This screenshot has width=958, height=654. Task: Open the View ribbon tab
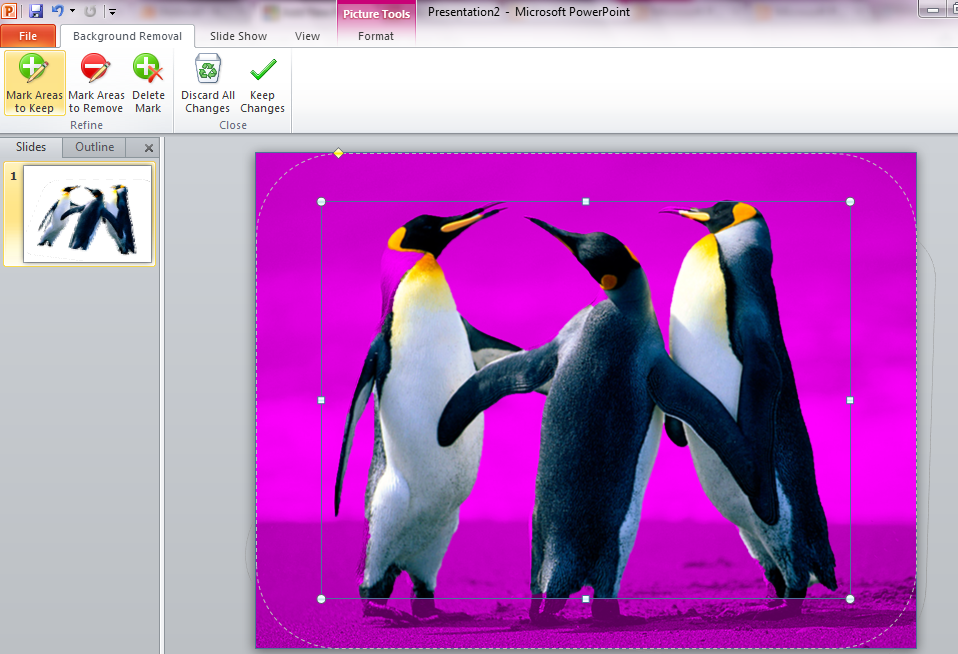tap(307, 36)
